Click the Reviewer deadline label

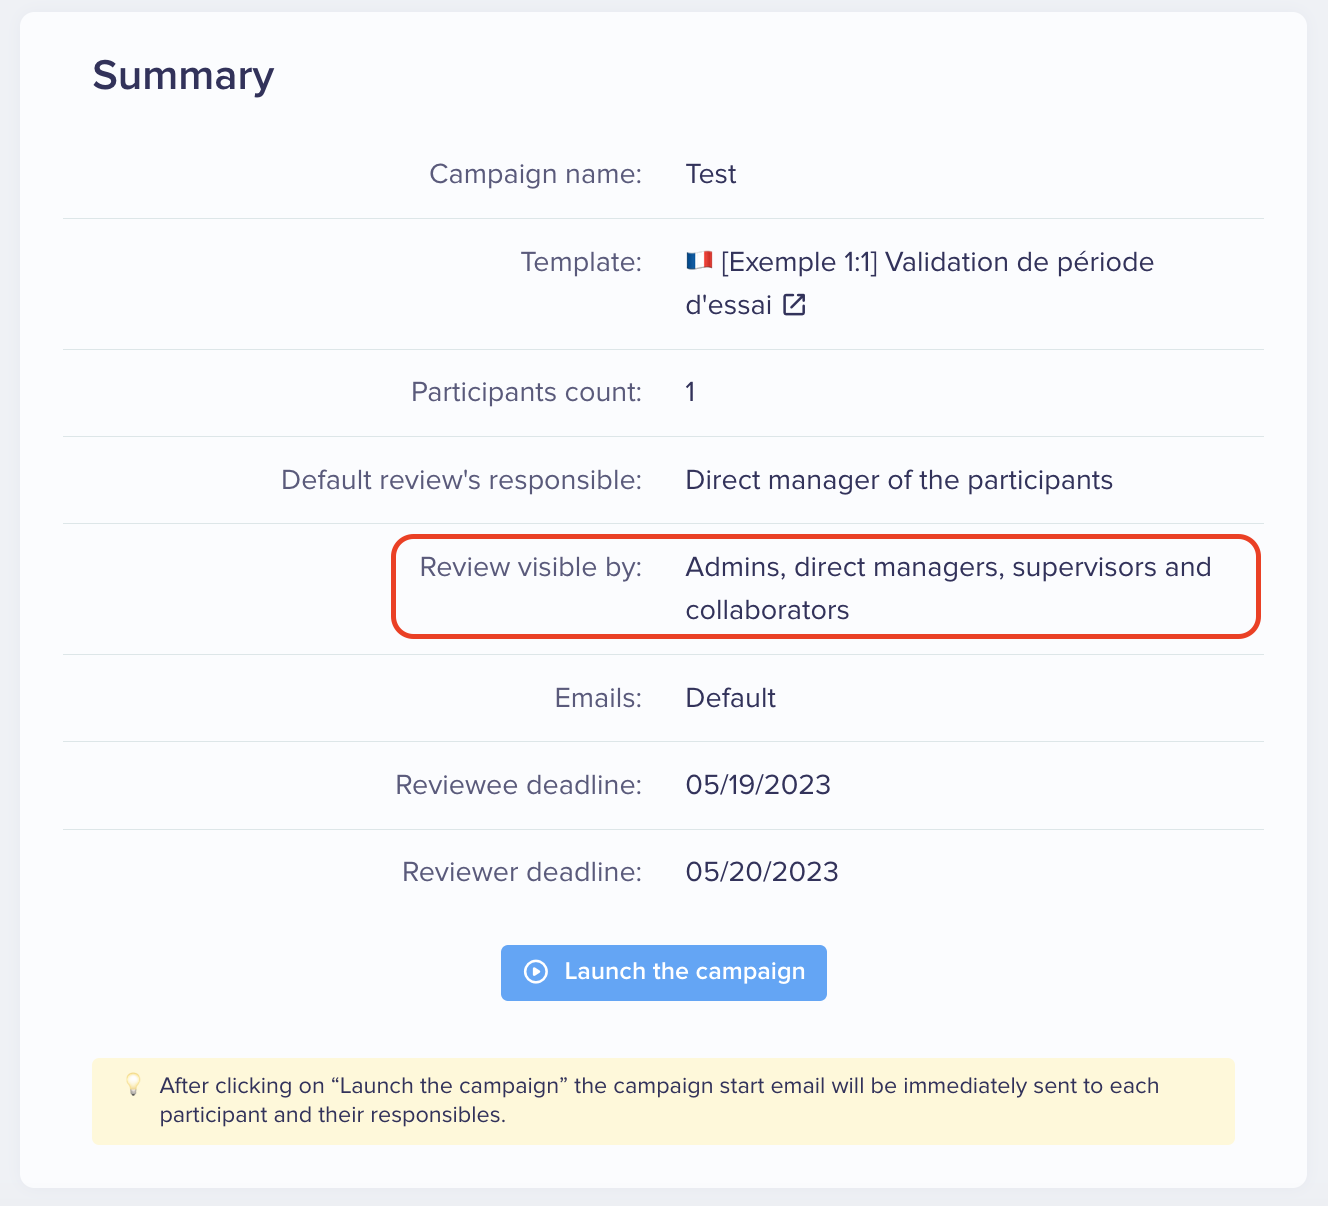click(521, 872)
